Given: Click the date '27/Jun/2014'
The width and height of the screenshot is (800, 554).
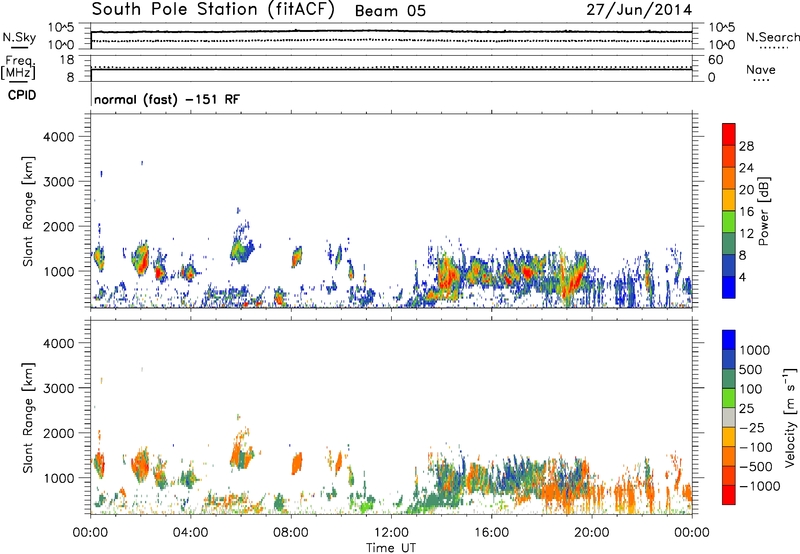Looking at the screenshot, I should (639, 10).
